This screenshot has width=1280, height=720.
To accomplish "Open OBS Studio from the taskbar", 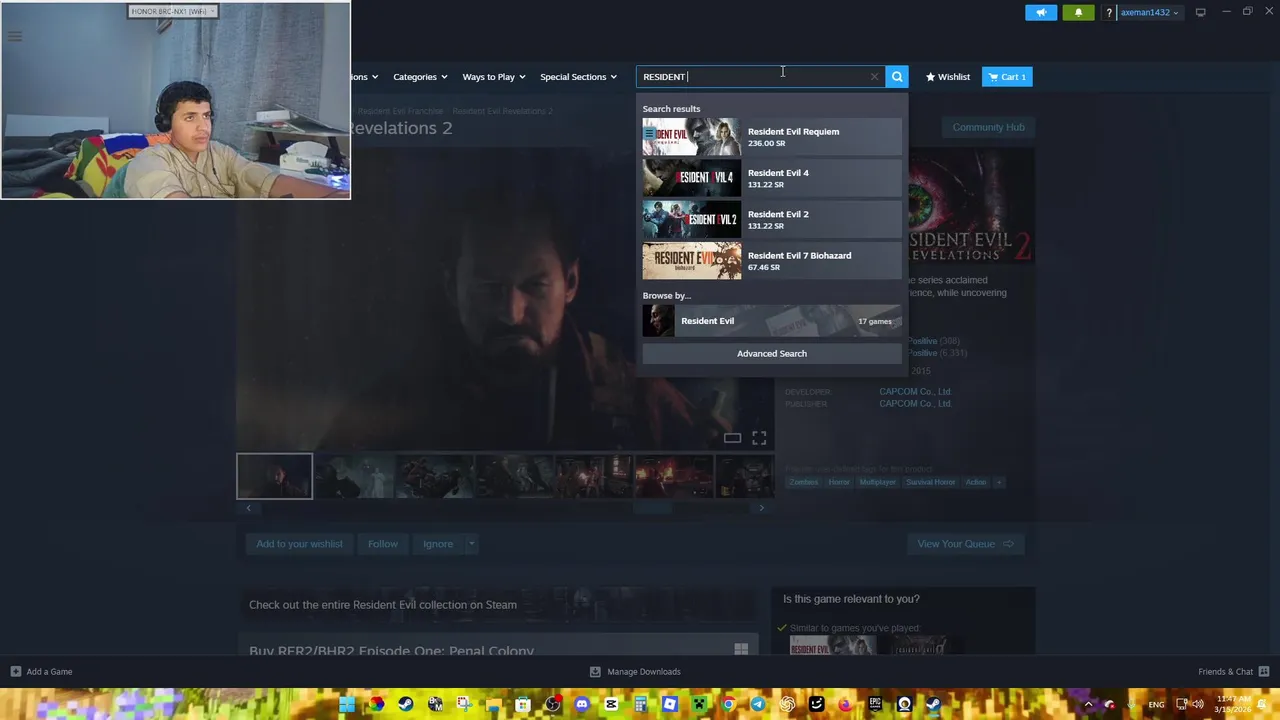I will tap(552, 704).
